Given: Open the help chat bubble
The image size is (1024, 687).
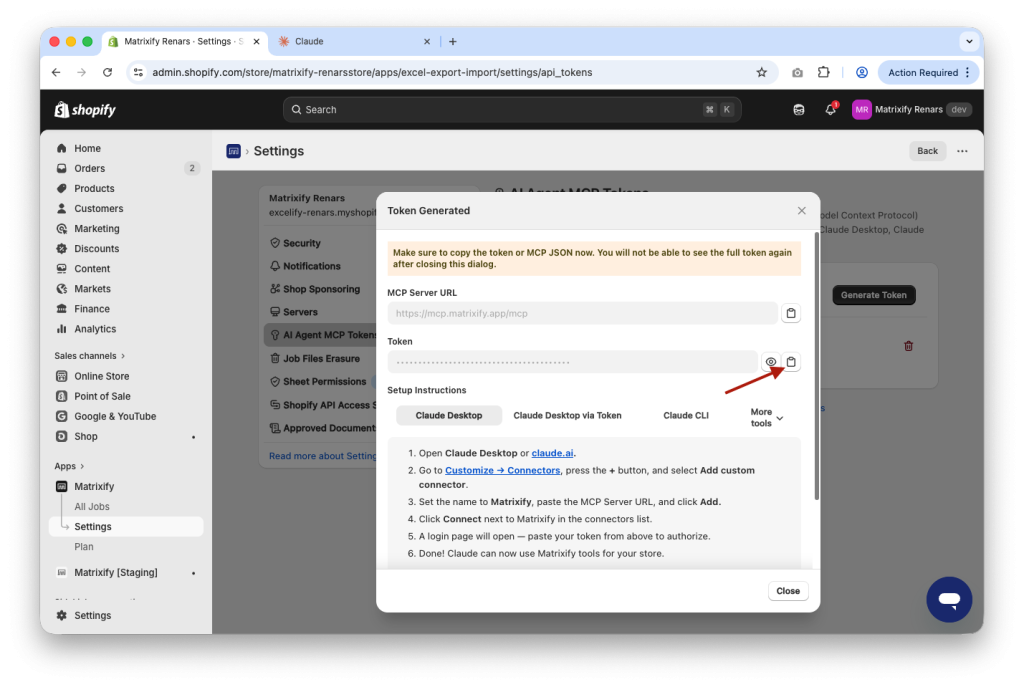Looking at the screenshot, I should coord(949,599).
